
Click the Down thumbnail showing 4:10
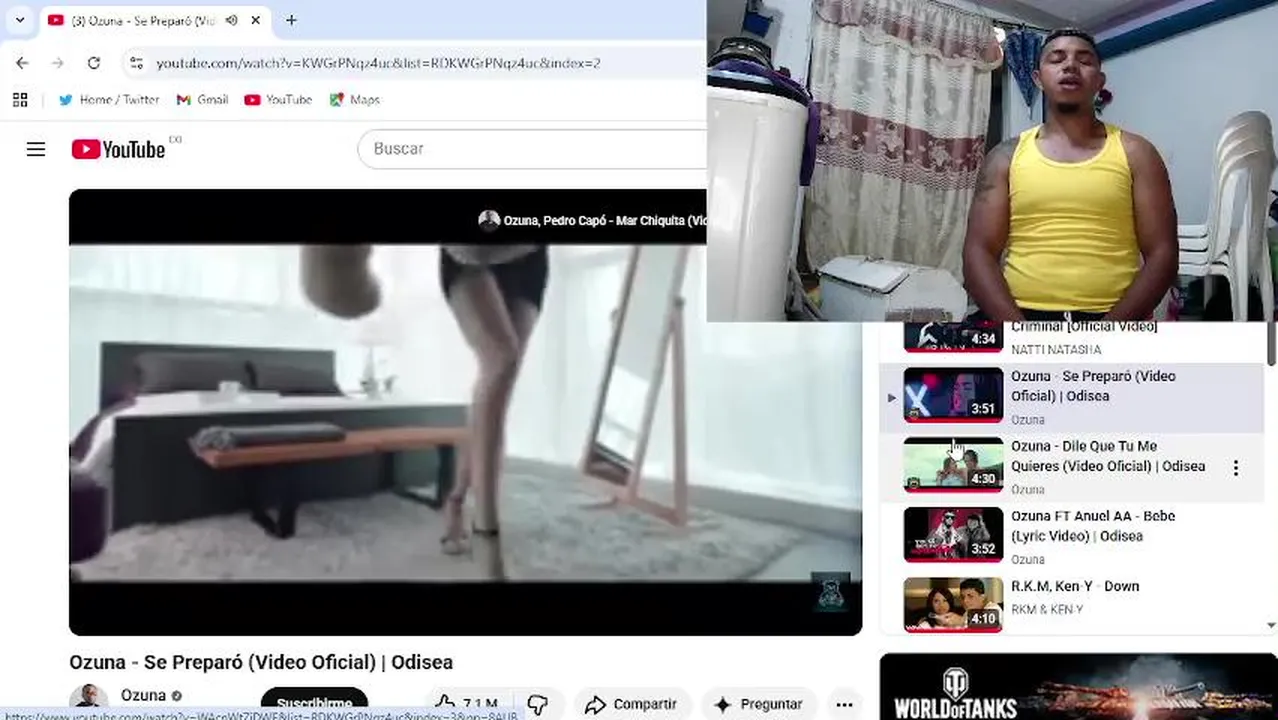(953, 604)
